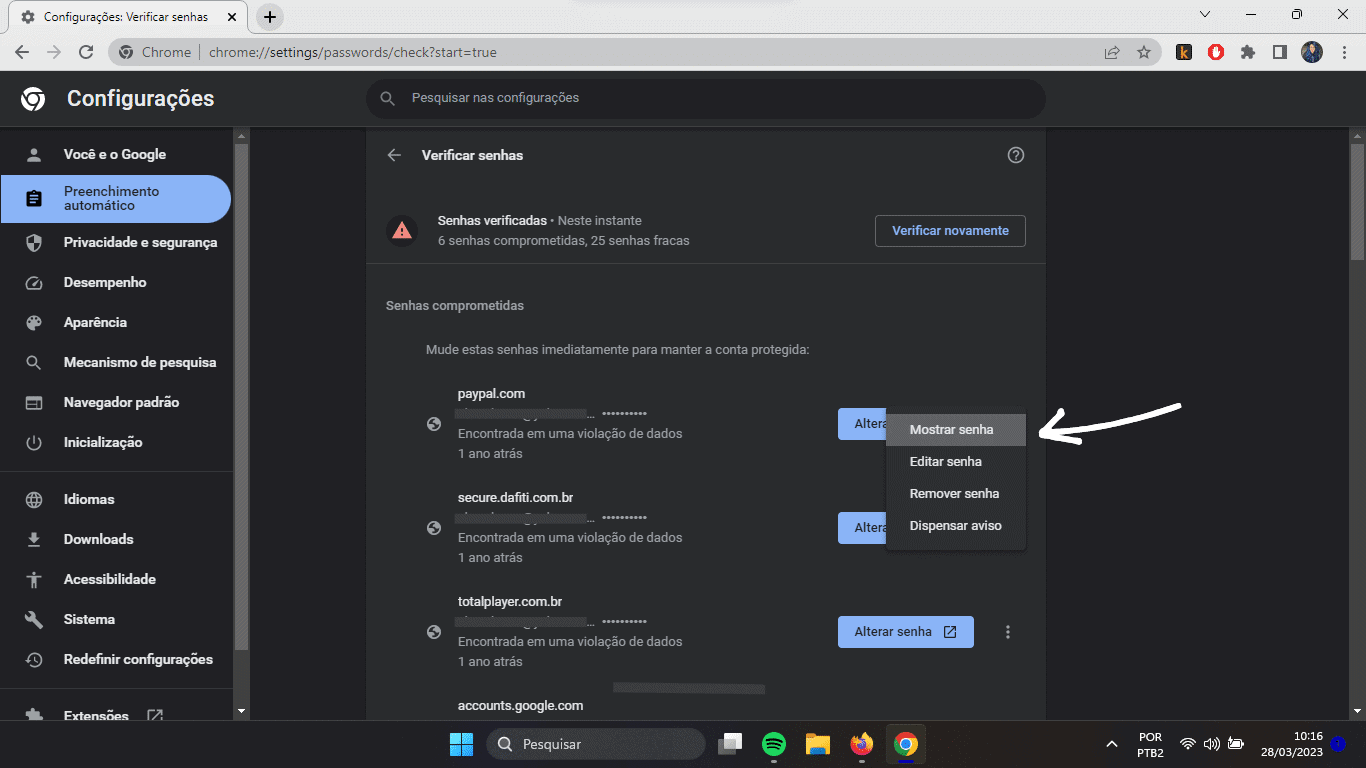This screenshot has width=1366, height=768.
Task: Bookmark this page with star icon
Action: click(x=1144, y=52)
